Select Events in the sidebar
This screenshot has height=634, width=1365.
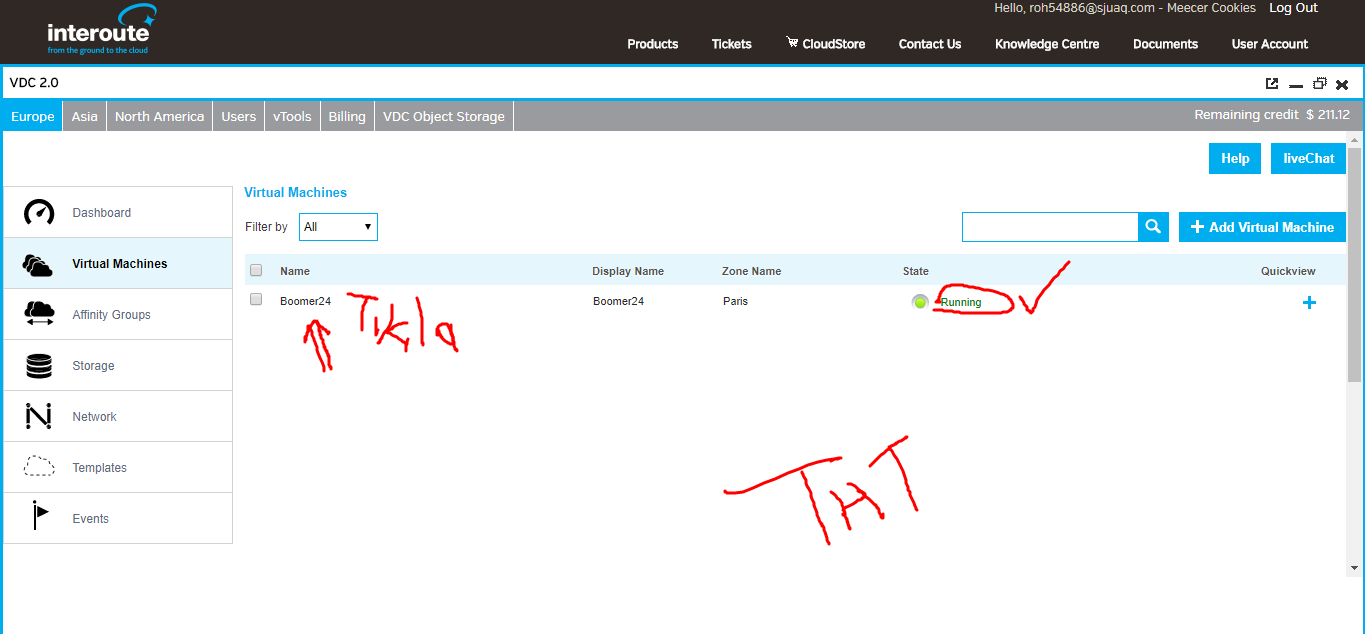coord(118,518)
